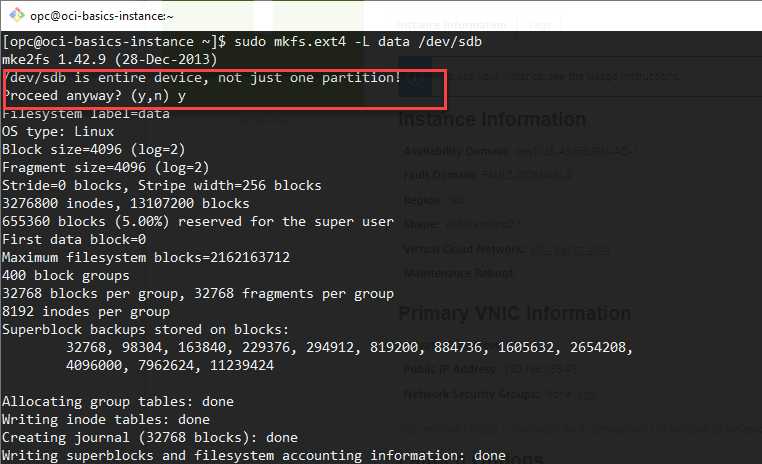Click the '400 block groups' line
Image resolution: width=762 pixels, height=464 pixels.
click(x=66, y=275)
